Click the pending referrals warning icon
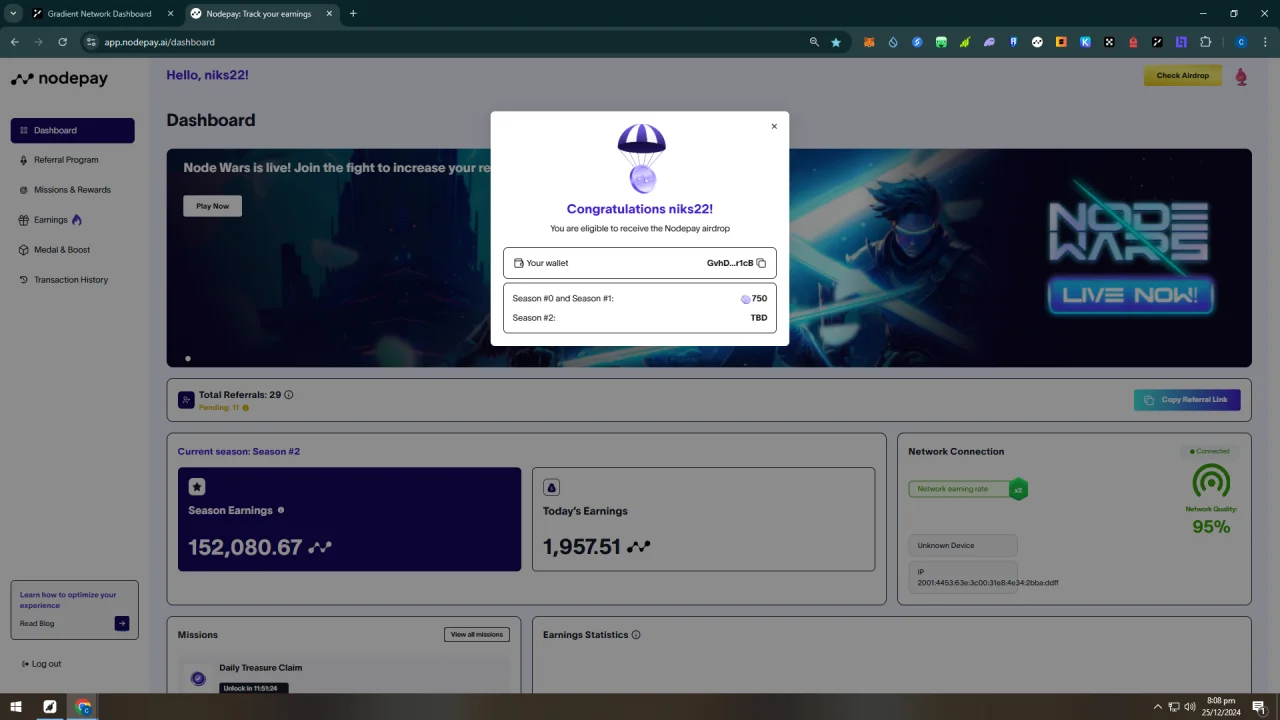This screenshot has width=1280, height=720. click(245, 408)
